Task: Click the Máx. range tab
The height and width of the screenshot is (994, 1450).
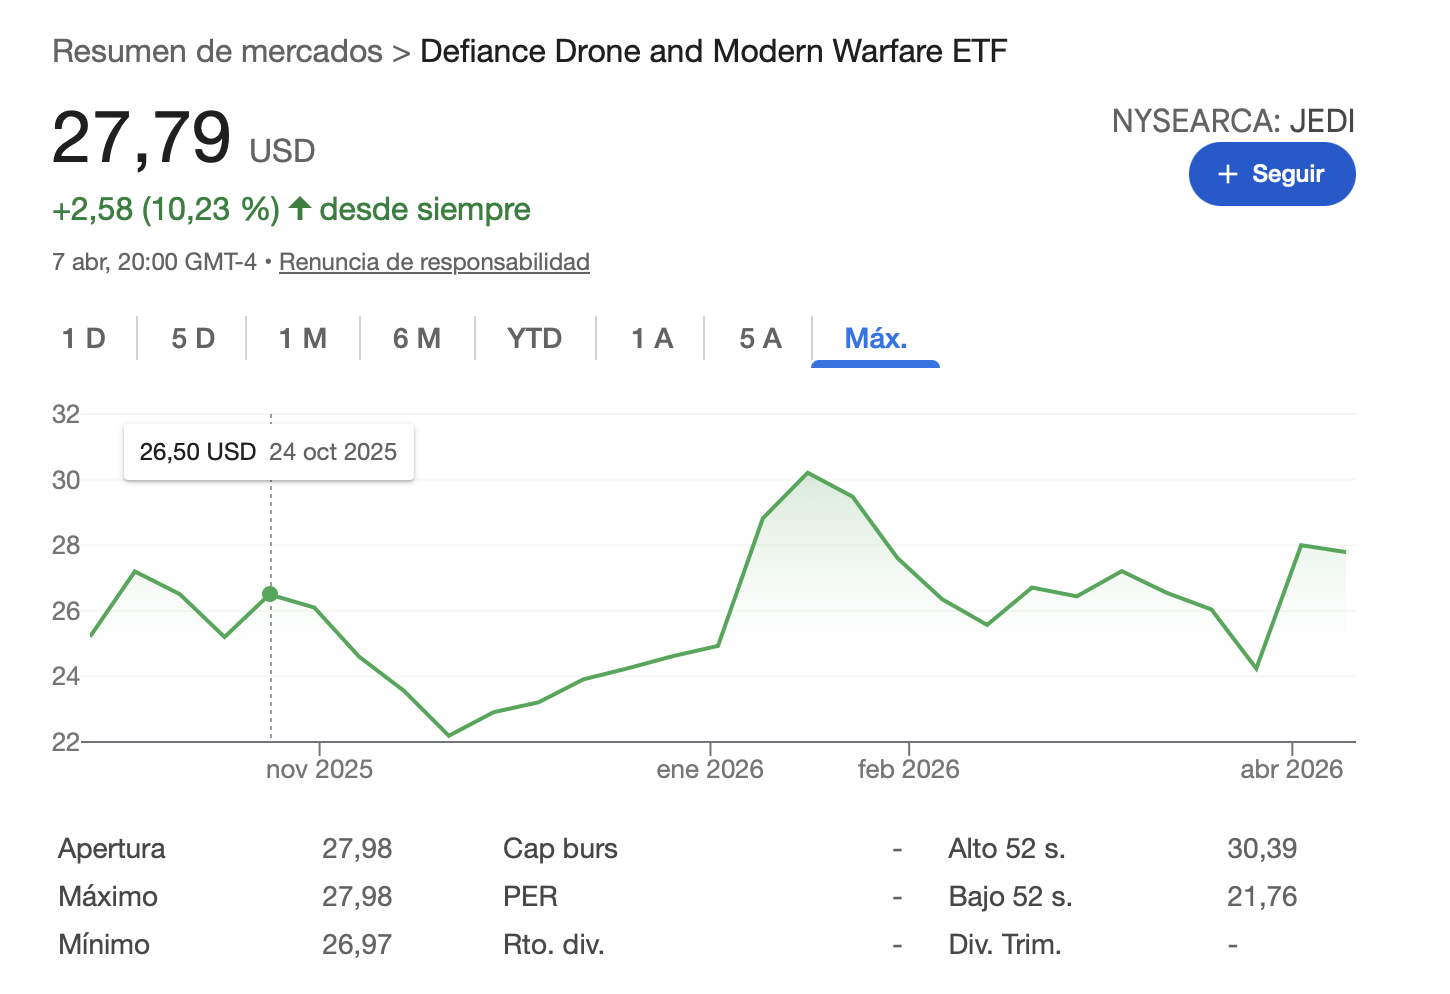Action: click(876, 338)
